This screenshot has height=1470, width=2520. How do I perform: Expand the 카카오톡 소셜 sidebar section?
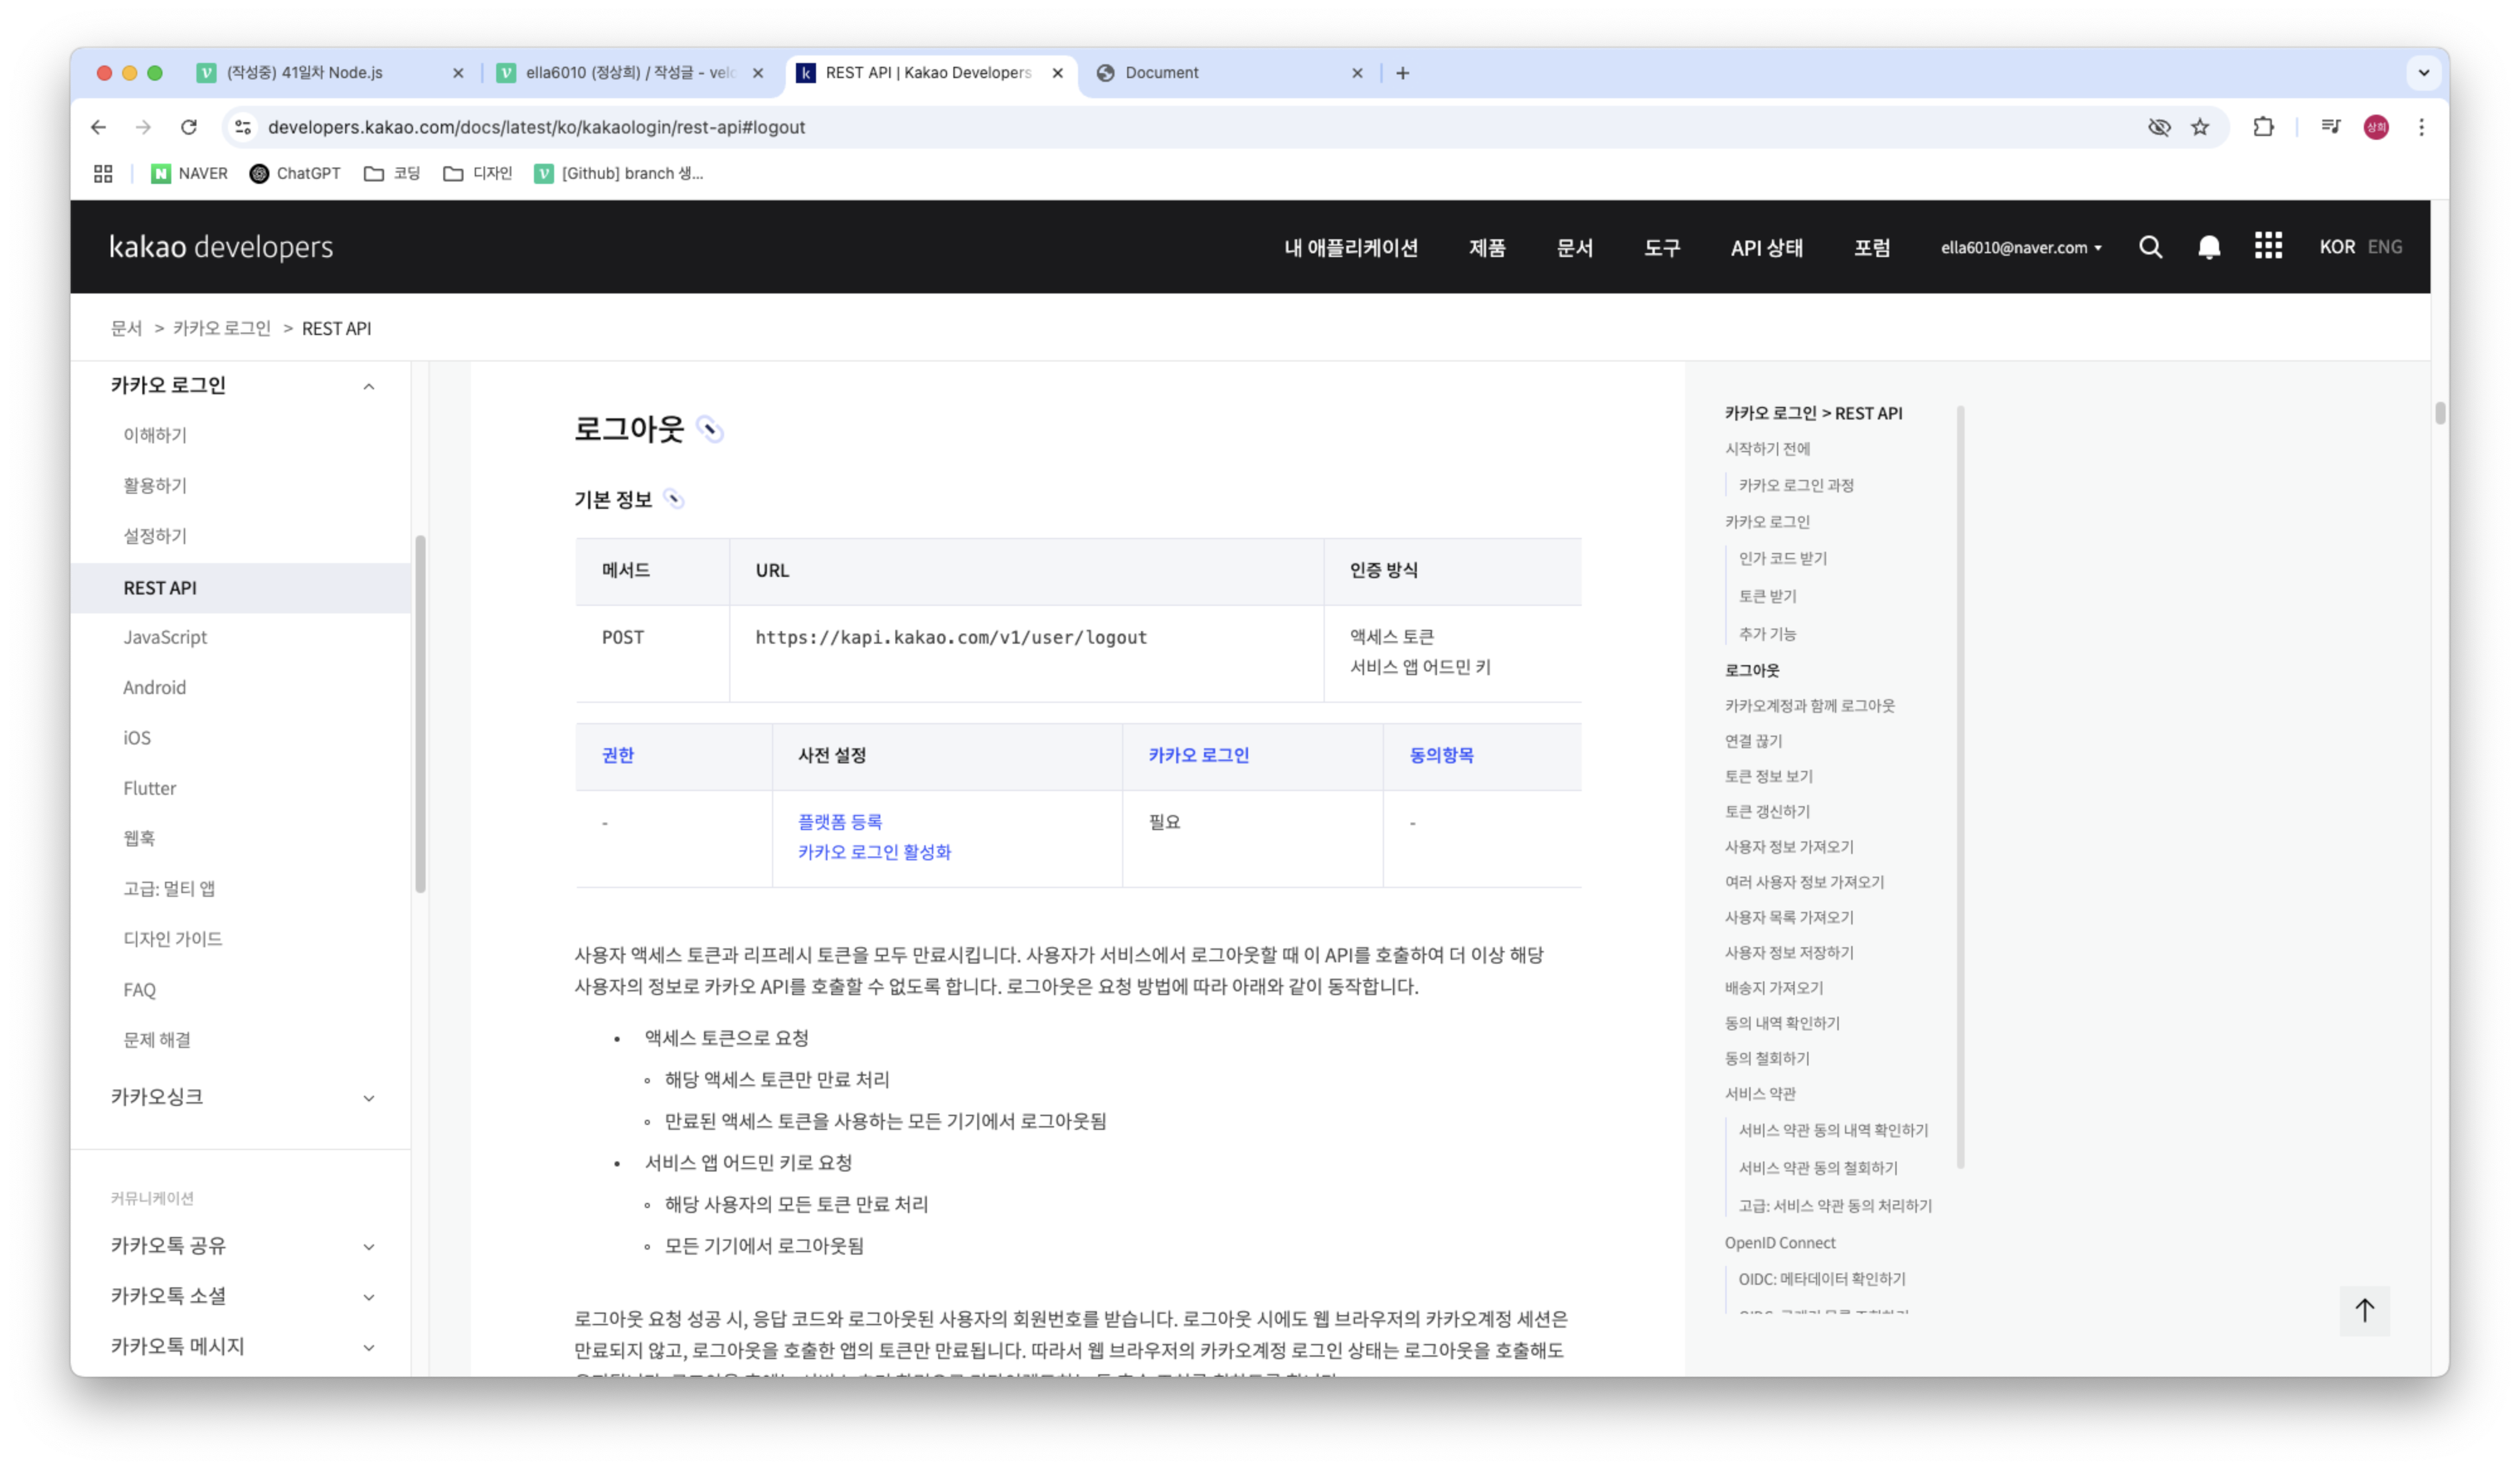[x=369, y=1297]
